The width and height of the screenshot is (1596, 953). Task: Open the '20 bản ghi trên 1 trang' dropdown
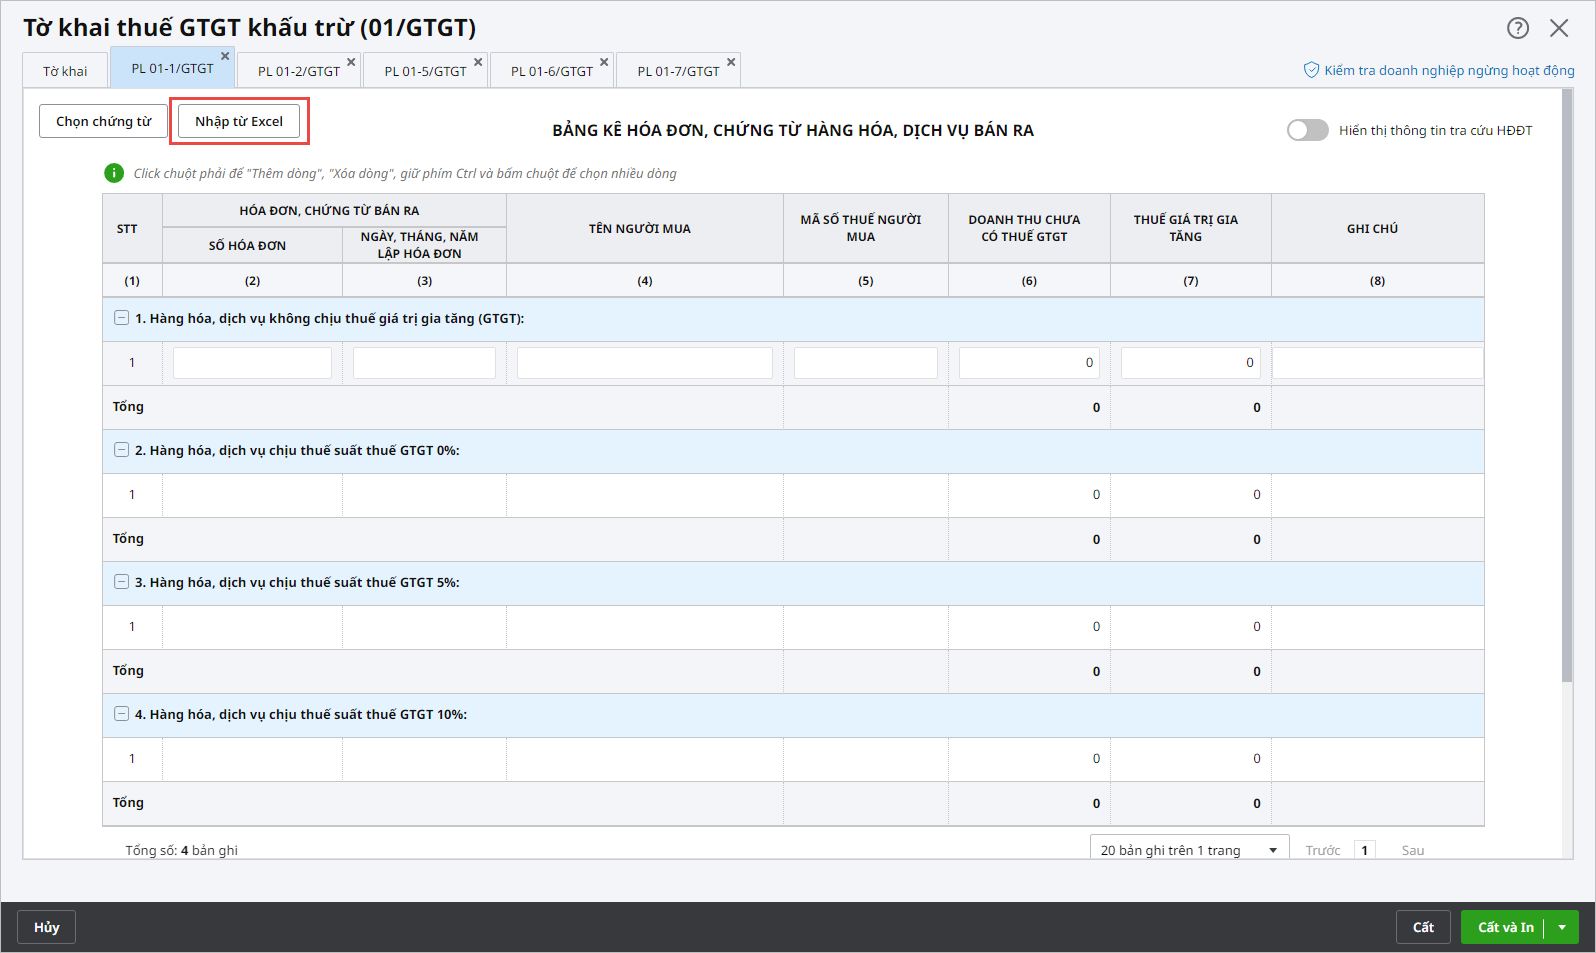pos(1188,849)
